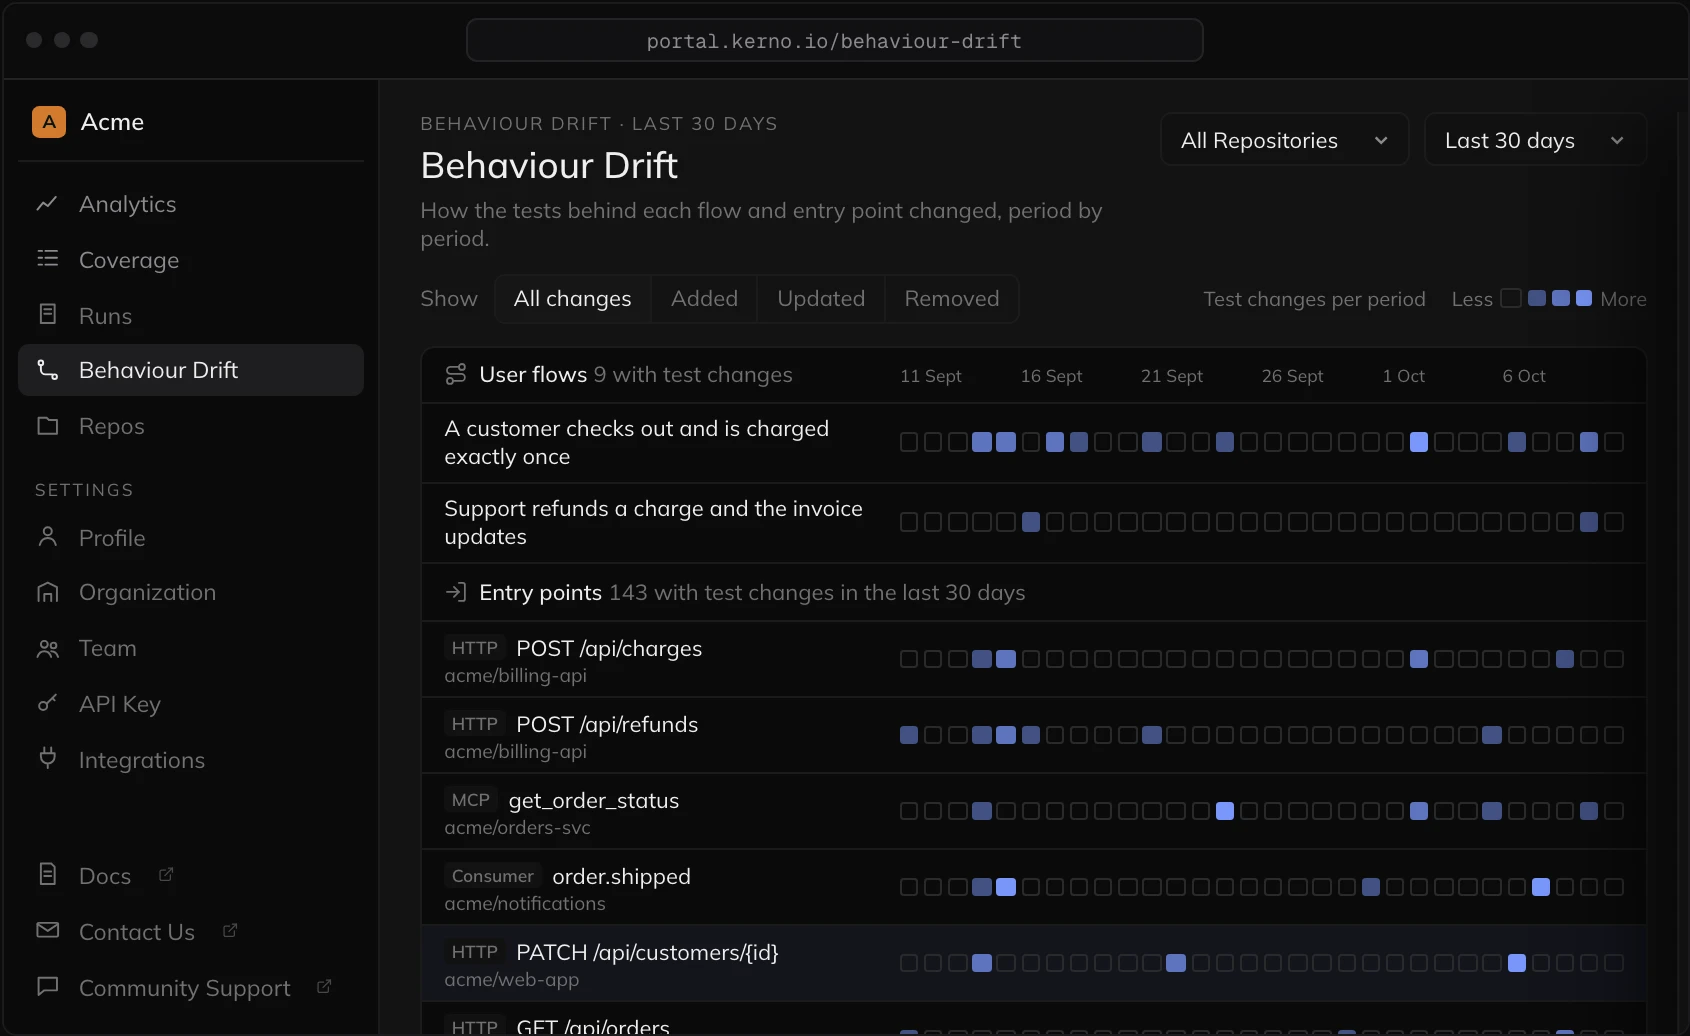Click the brightest 'More' legend swatch
This screenshot has height=1036, width=1690.
1584,298
